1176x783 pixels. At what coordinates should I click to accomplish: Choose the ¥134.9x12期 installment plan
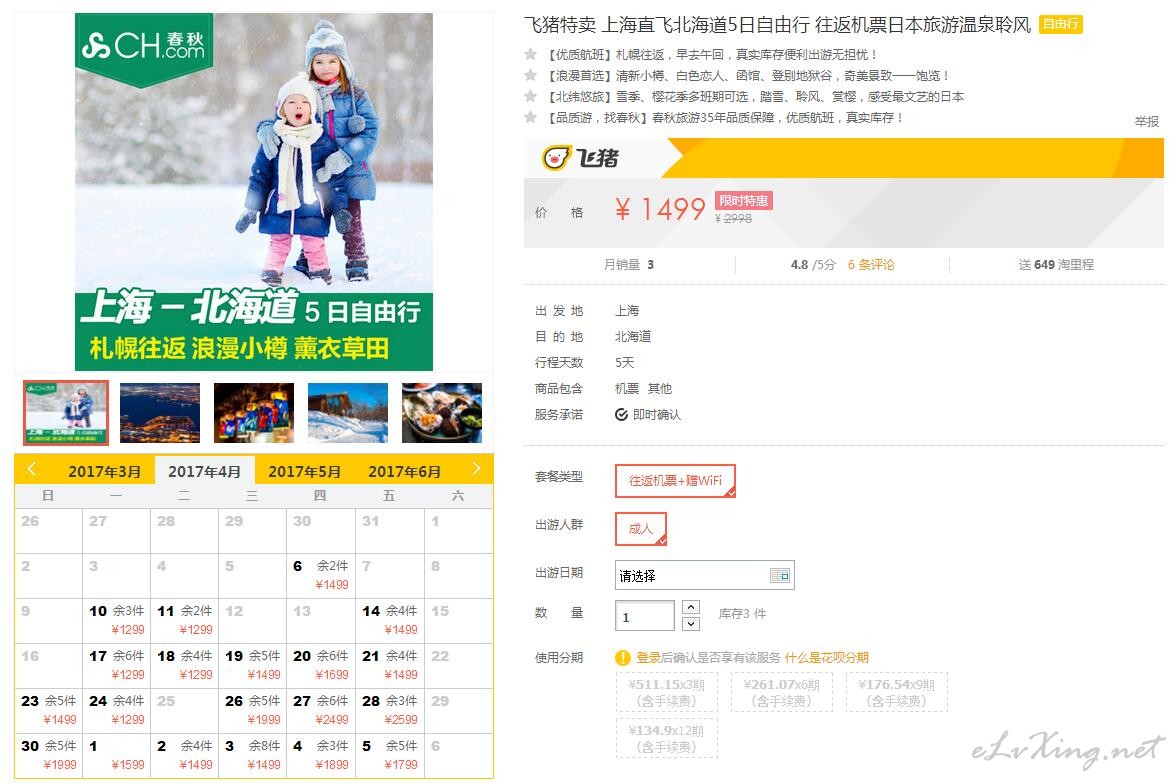point(667,738)
